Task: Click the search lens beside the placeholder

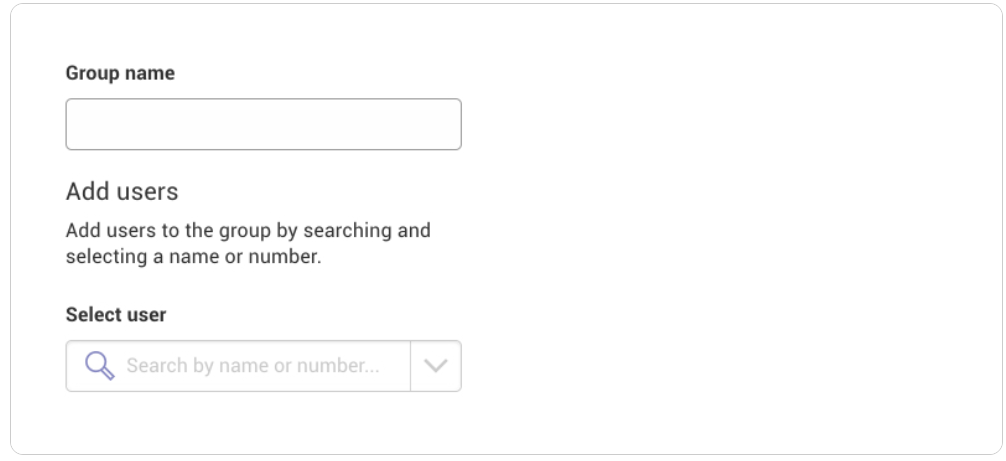Action: [x=99, y=365]
